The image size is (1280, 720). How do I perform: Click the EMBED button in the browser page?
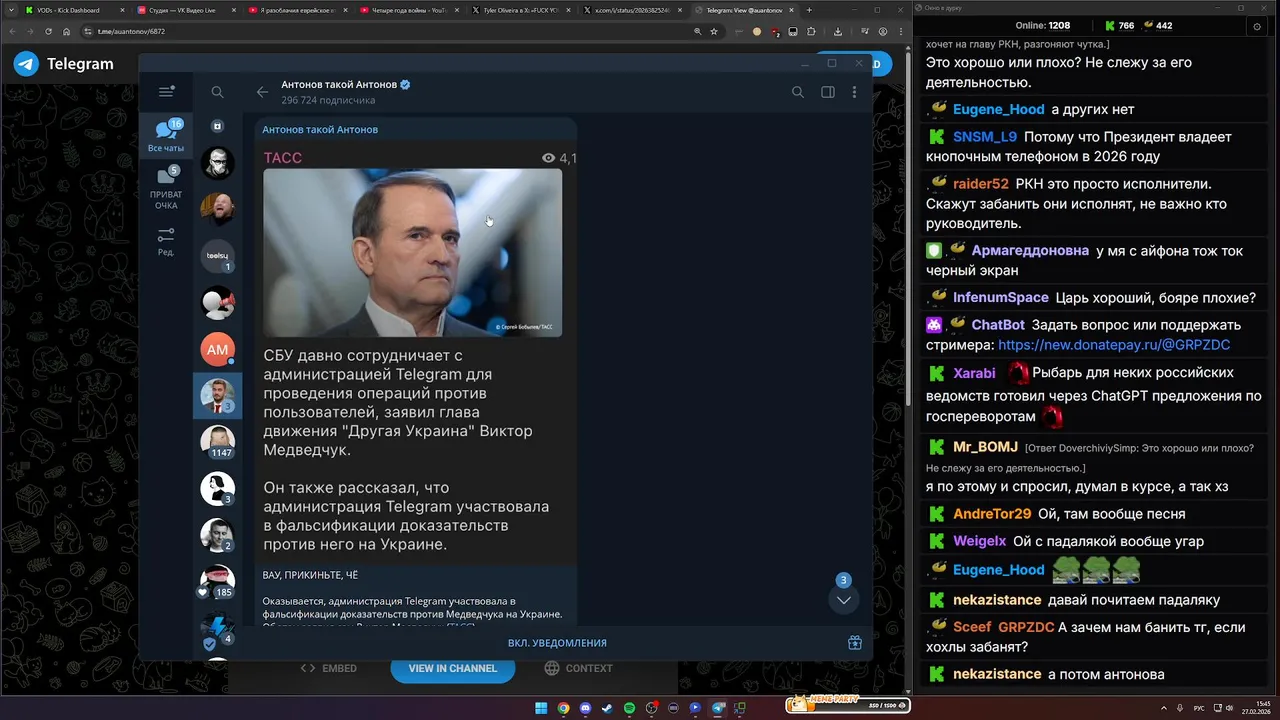[329, 668]
